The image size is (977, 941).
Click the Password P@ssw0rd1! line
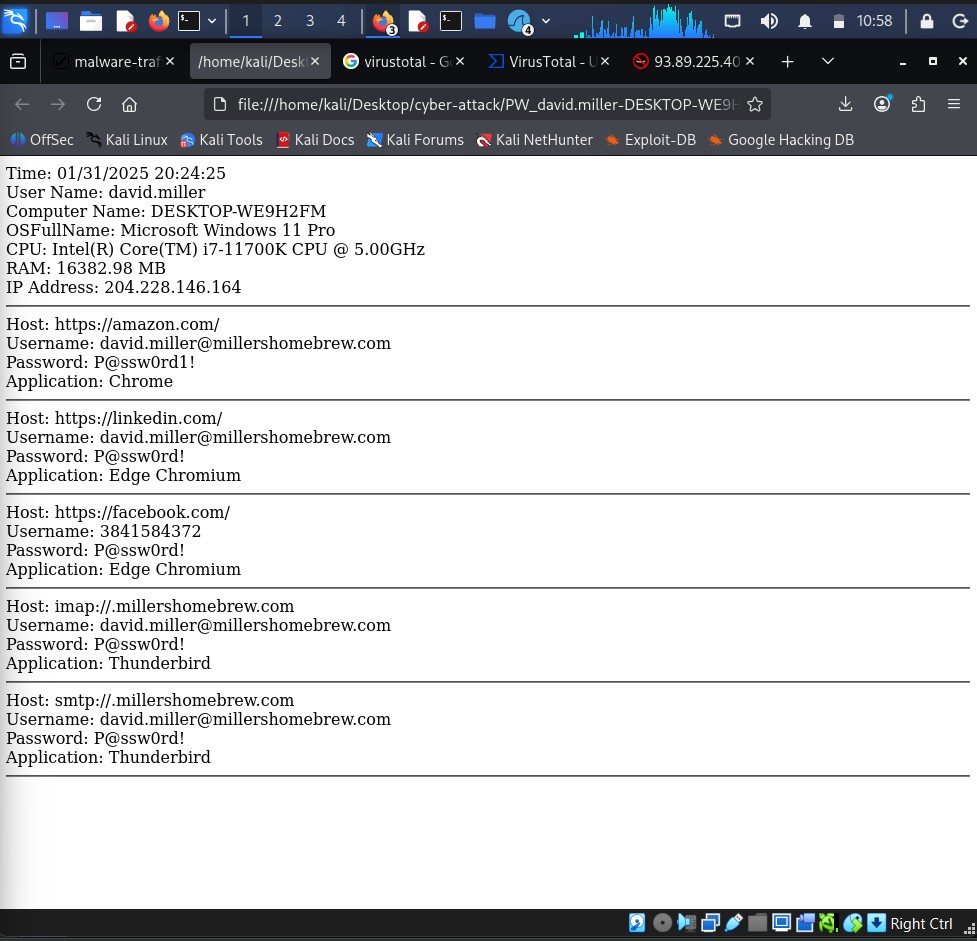[x=100, y=362]
